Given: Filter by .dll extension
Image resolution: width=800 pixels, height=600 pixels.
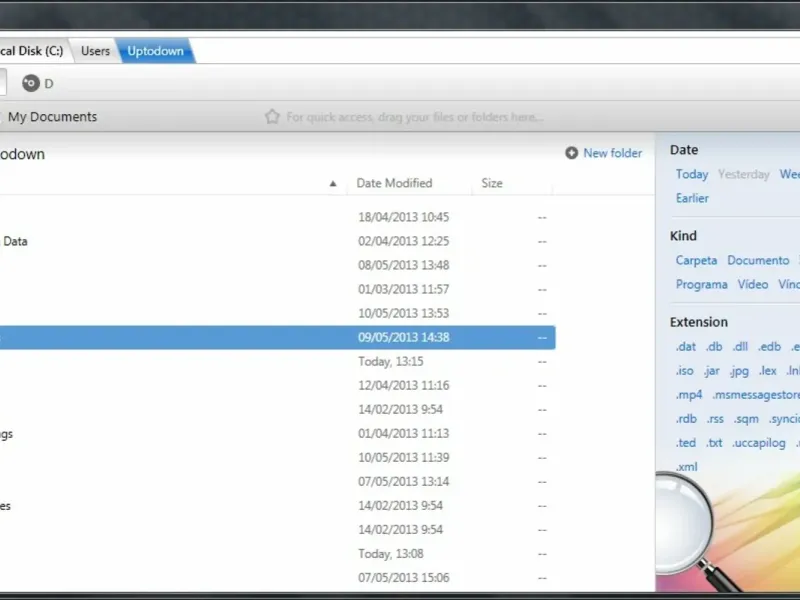Looking at the screenshot, I should 740,347.
